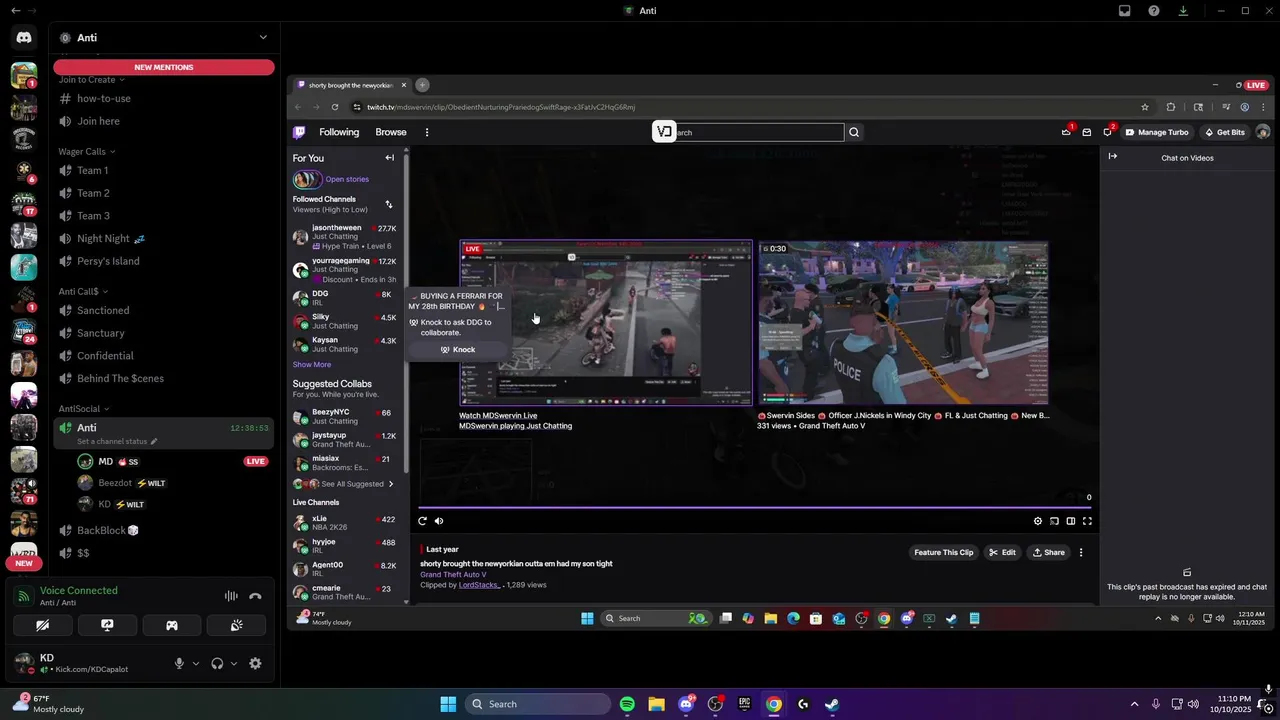Join the Persy's Island voice channel
The height and width of the screenshot is (720, 1280).
[164, 261]
